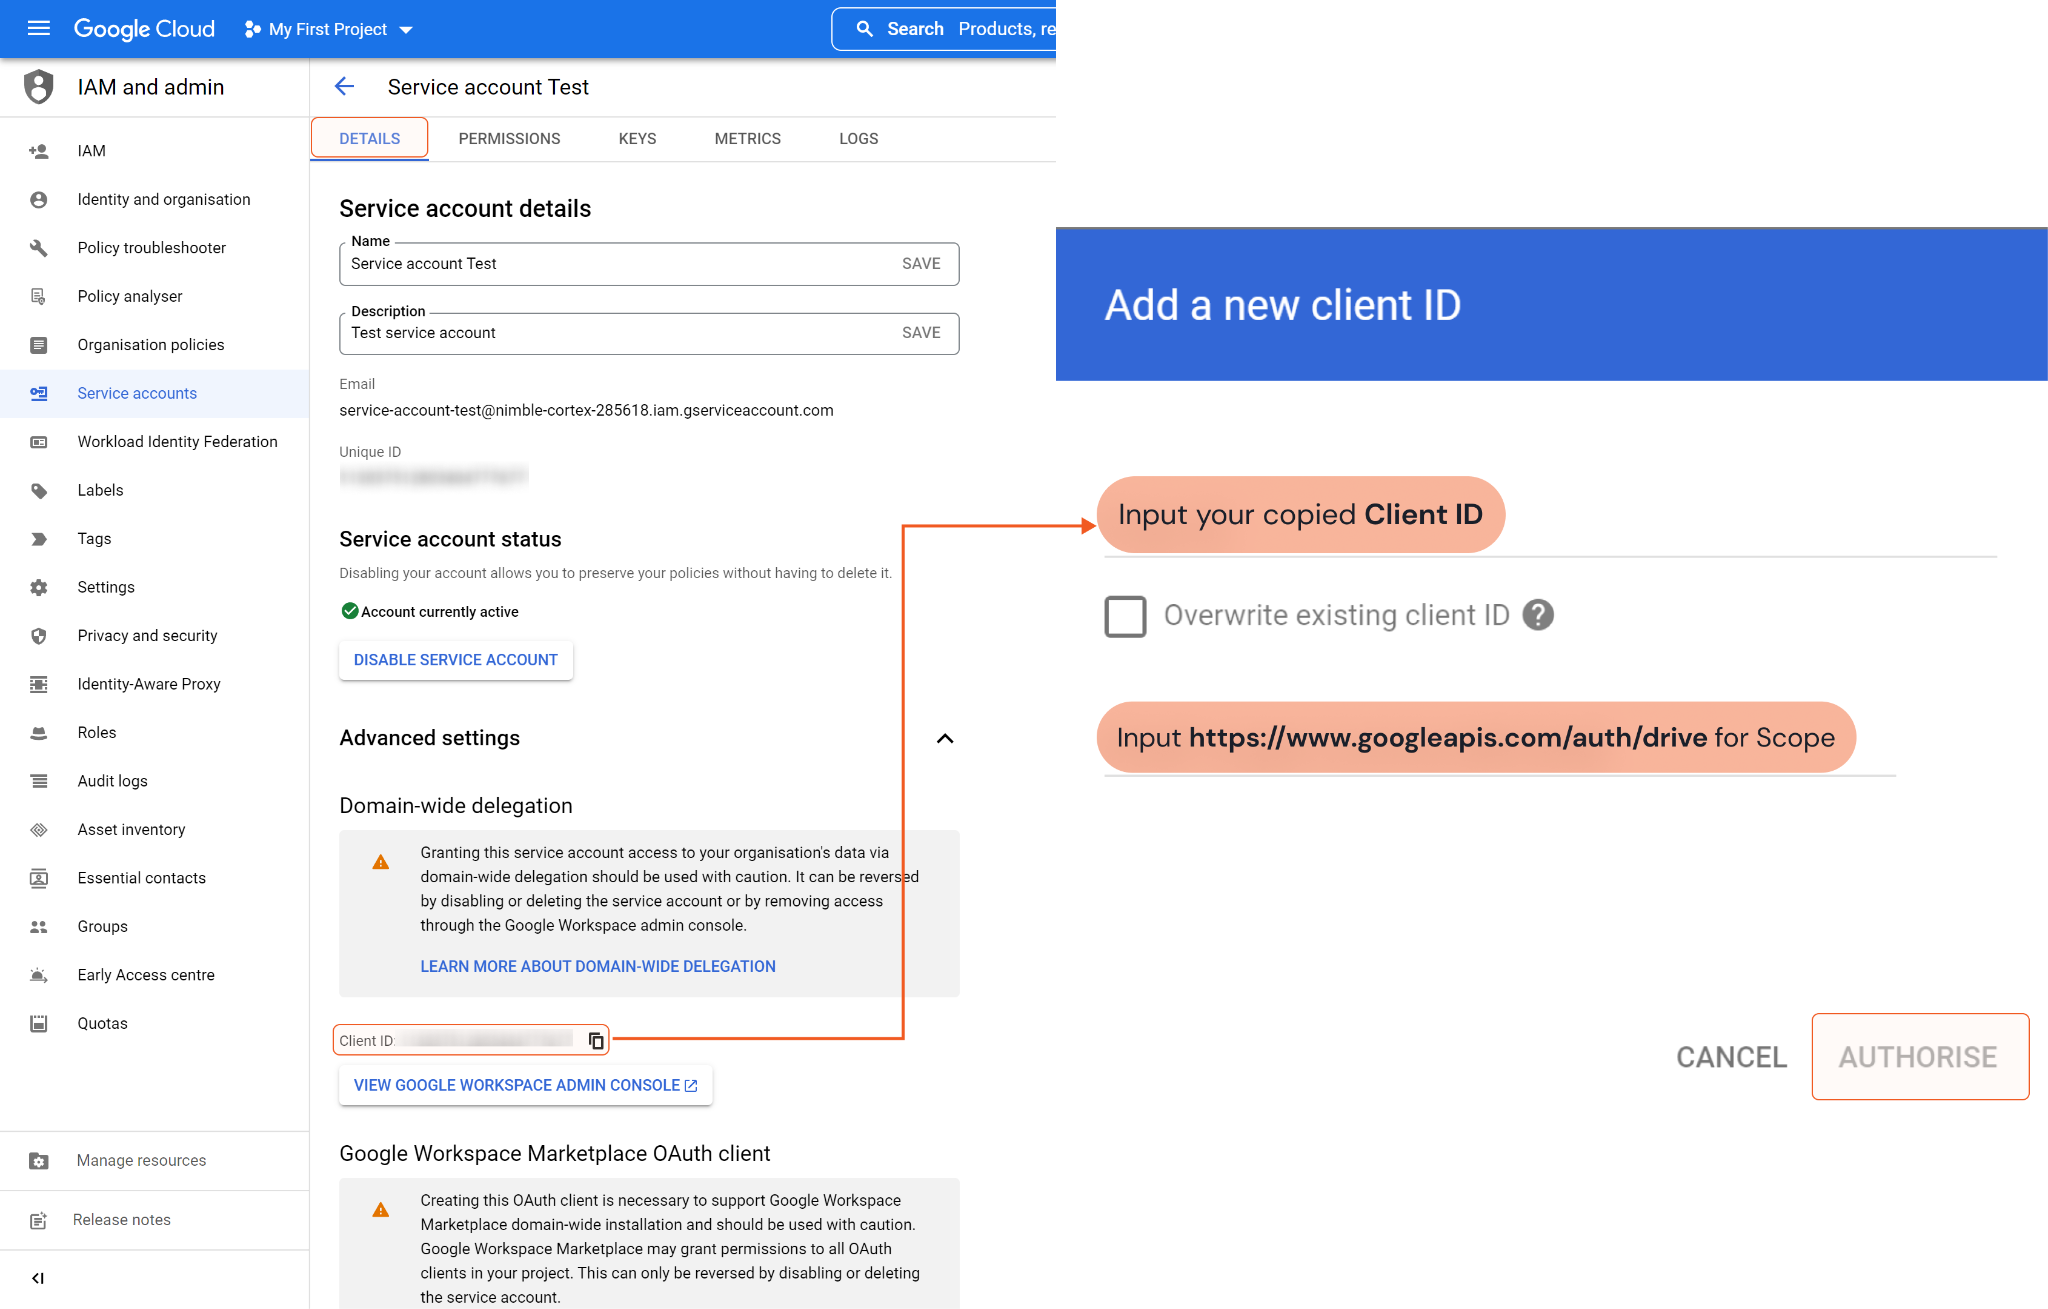Go back using the arrow beside Service account Test
The height and width of the screenshot is (1309, 2048).
[x=344, y=87]
